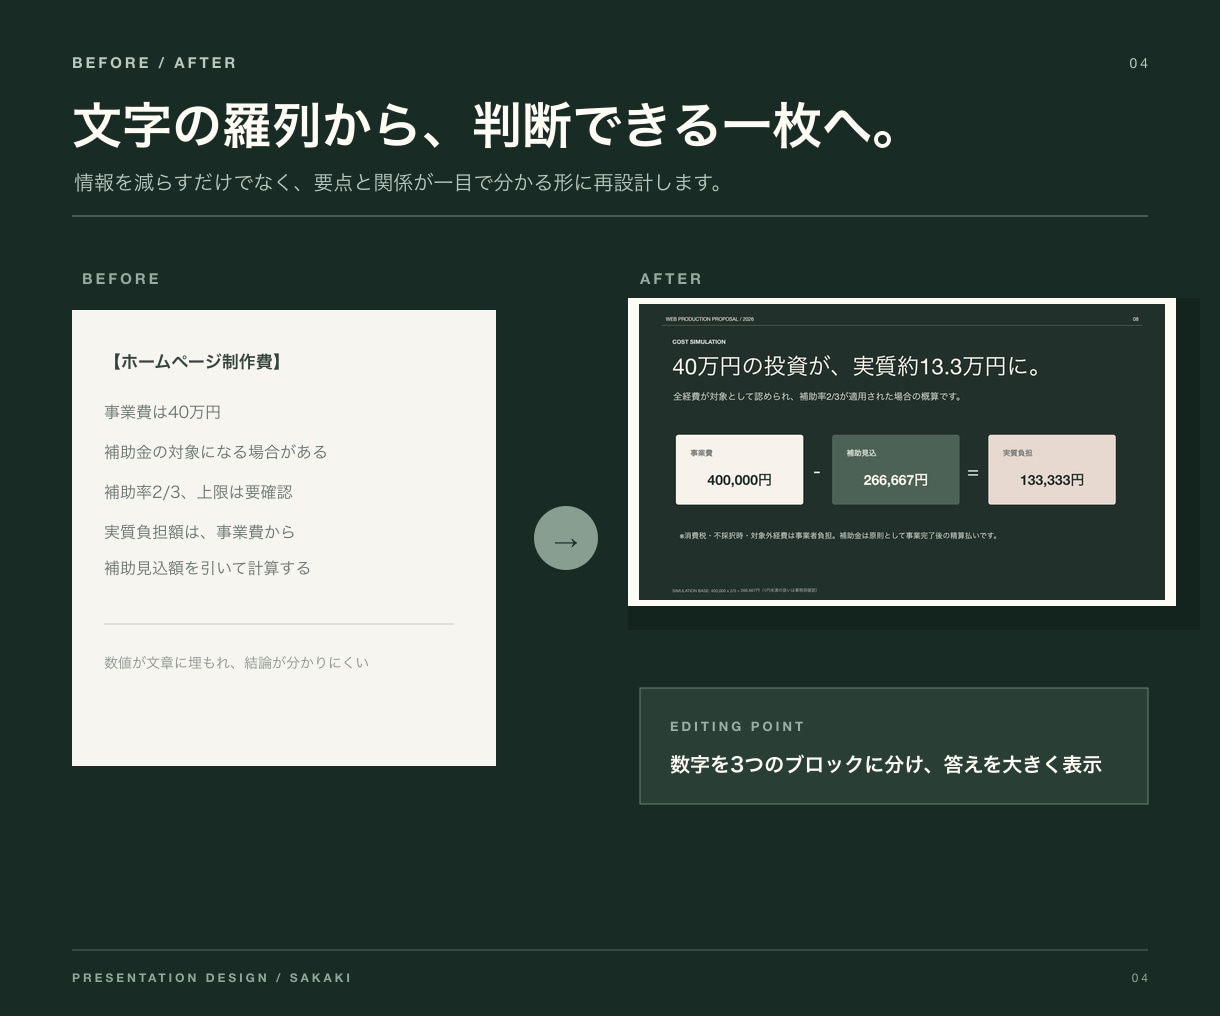This screenshot has width=1220, height=1016.
Task: Select the 補助見込 266,667円 block
Action: click(x=895, y=469)
